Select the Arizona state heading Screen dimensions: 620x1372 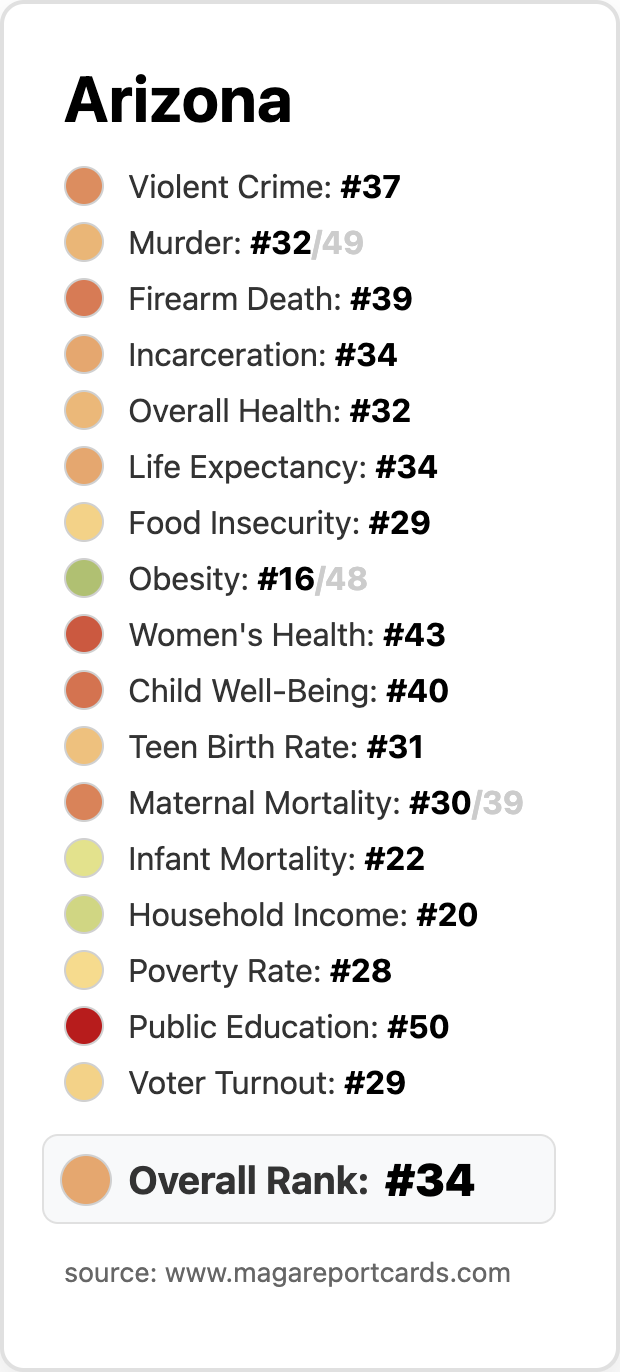pyautogui.click(x=178, y=100)
